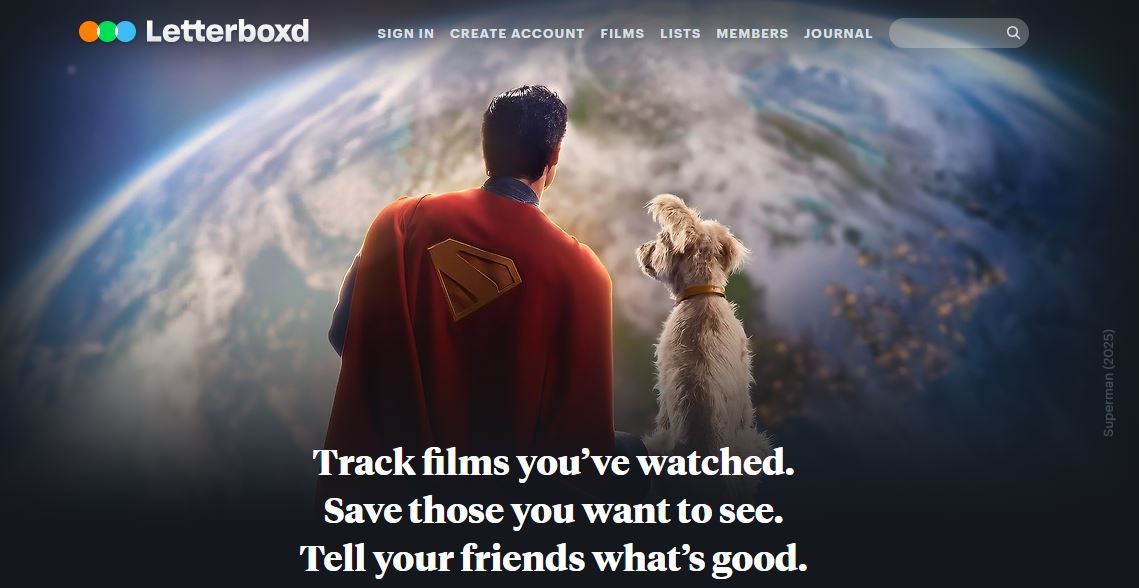Image resolution: width=1139 pixels, height=588 pixels.
Task: Click the green dot in the Letterboxd logo
Action: click(x=108, y=31)
